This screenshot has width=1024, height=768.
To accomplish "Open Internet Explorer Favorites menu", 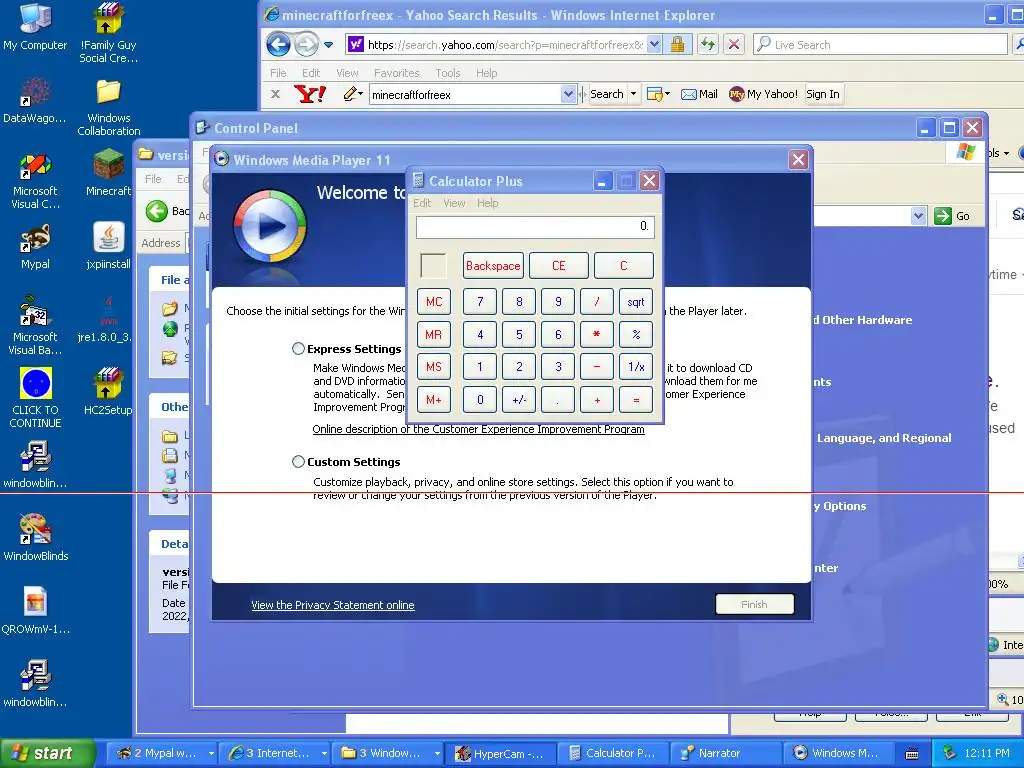I will pyautogui.click(x=396, y=73).
